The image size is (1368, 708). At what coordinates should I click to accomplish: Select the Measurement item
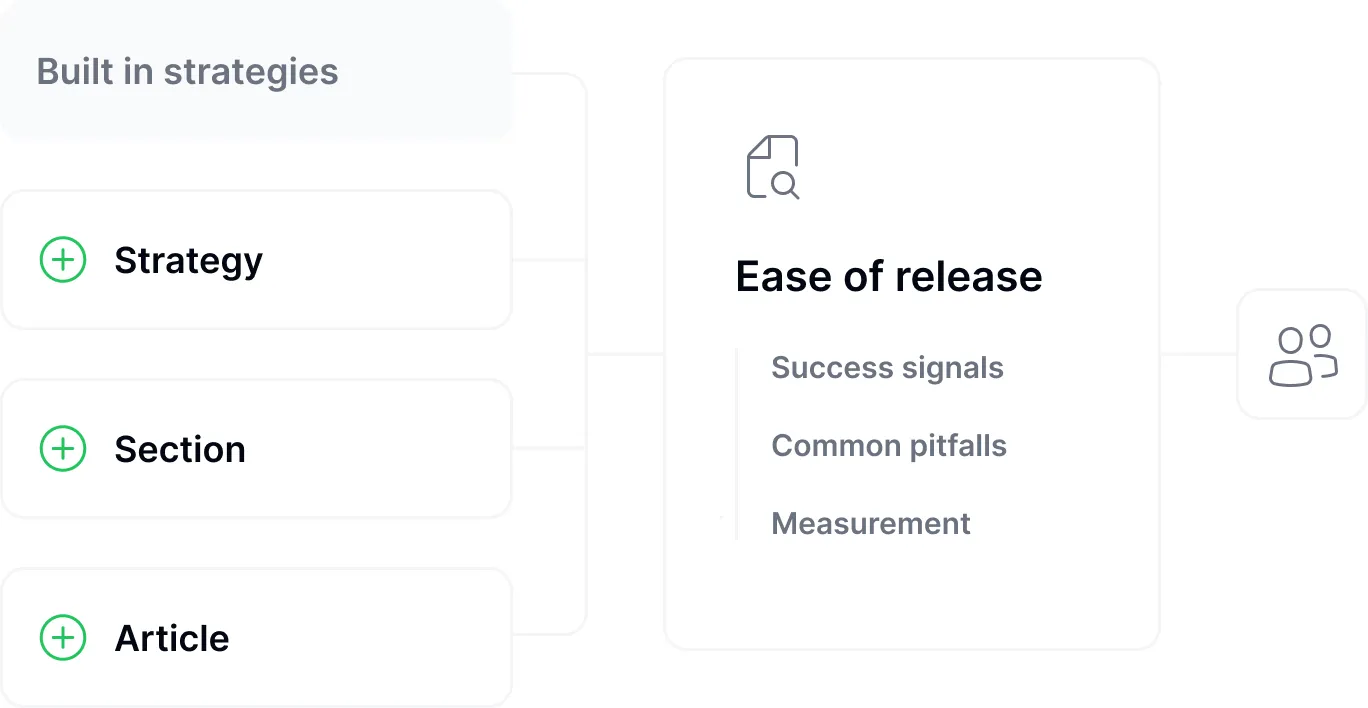871,523
